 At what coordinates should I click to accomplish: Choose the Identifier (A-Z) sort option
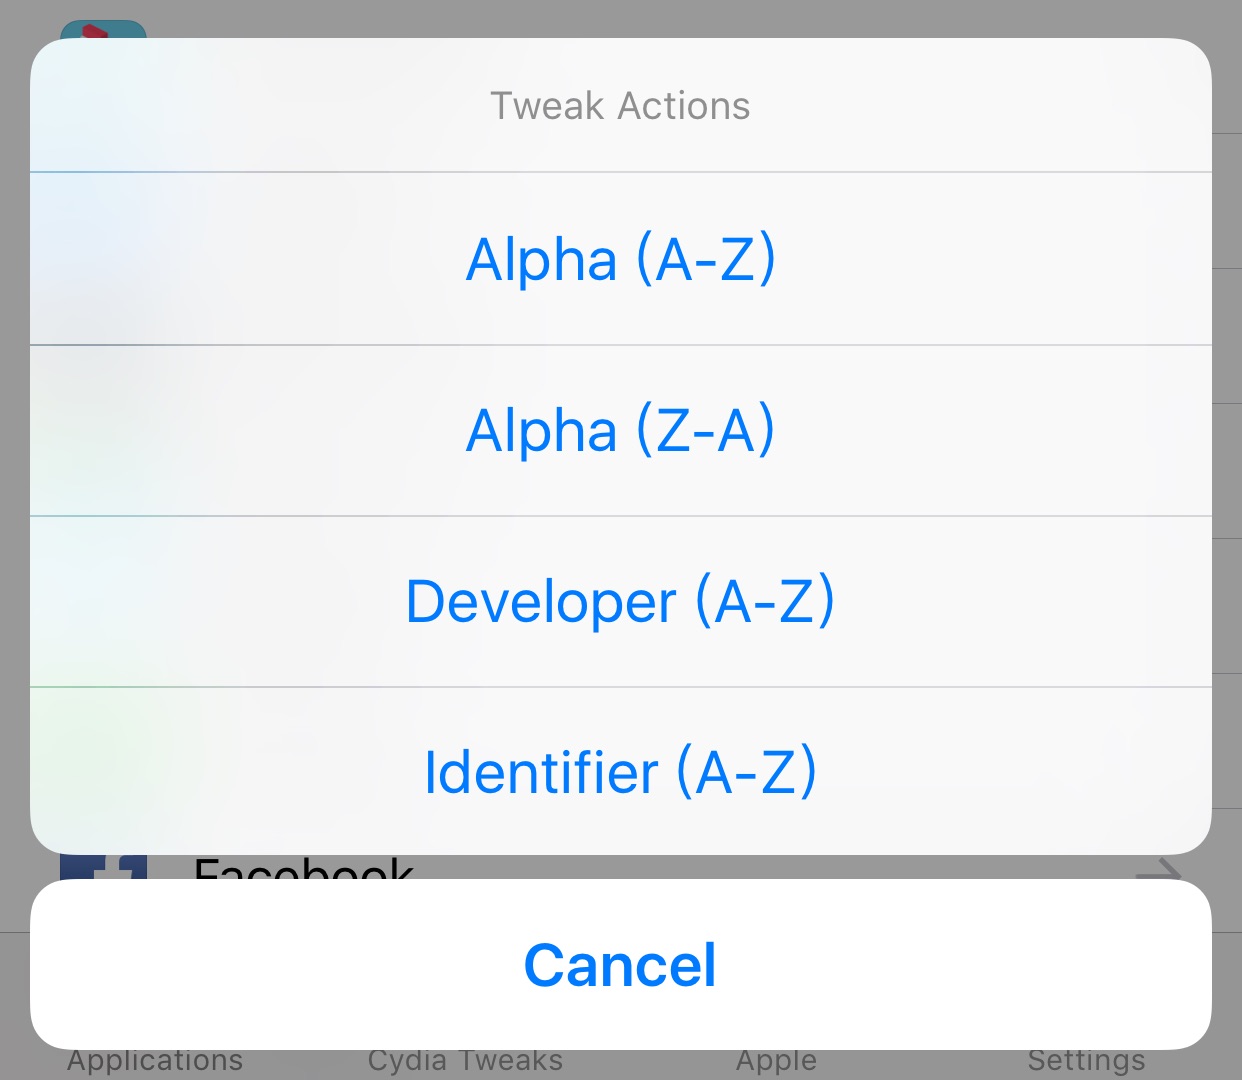(621, 771)
